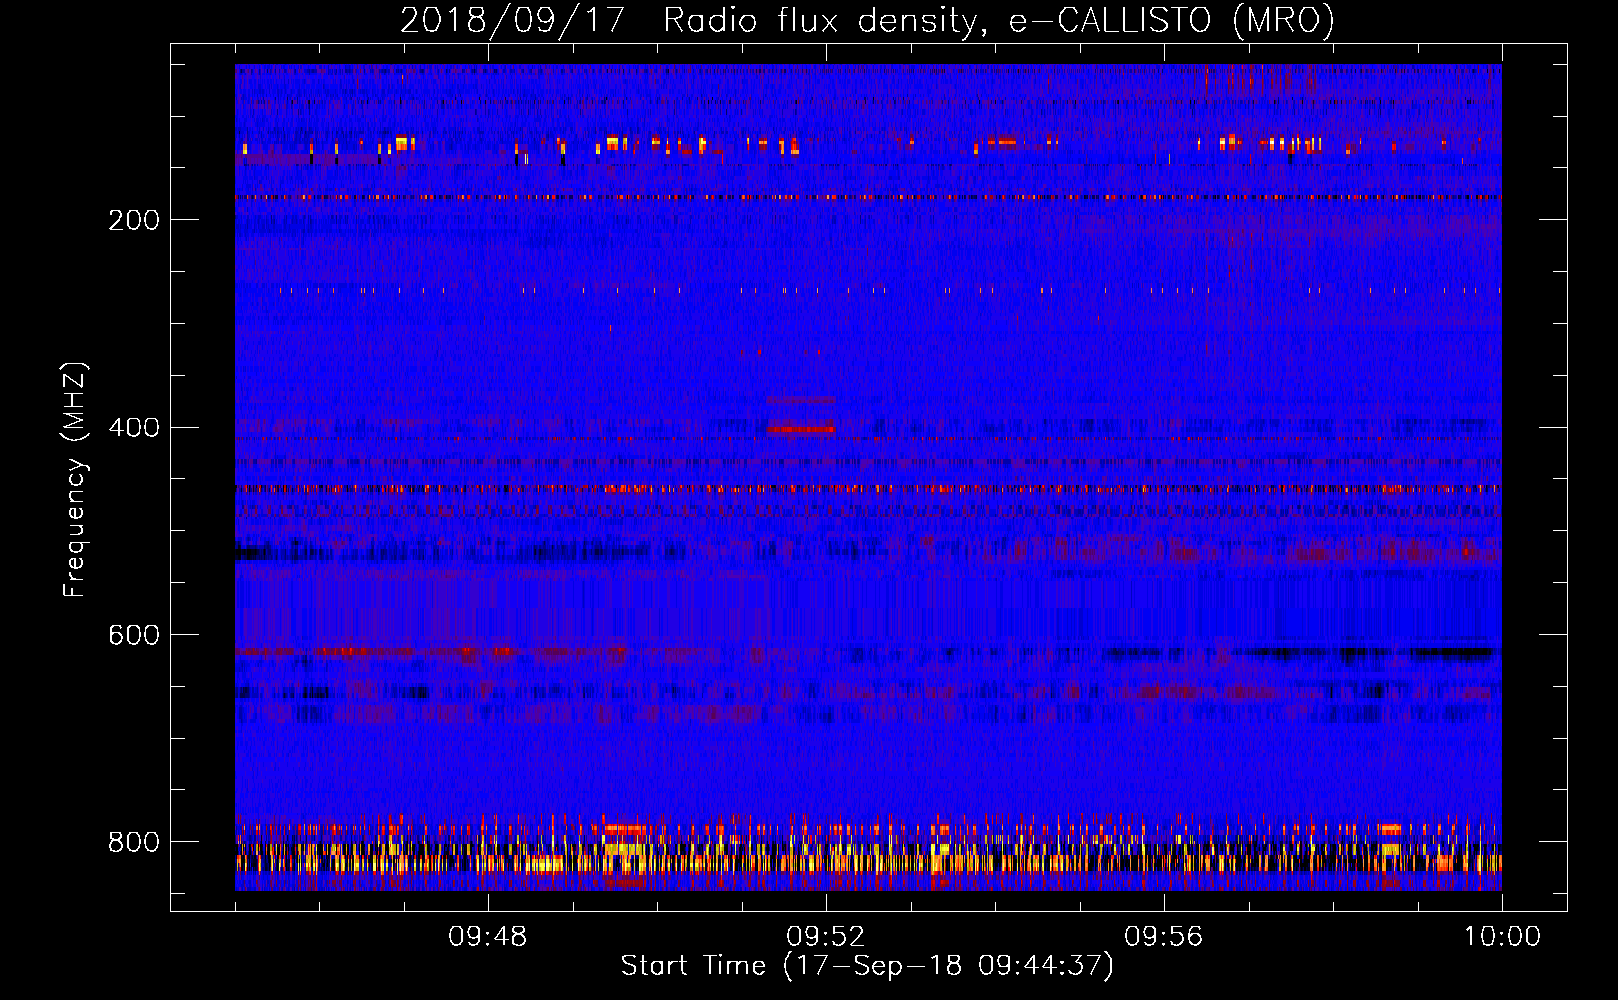Click the 09:56 time tick label
Screen dimensions: 1618x1000
pos(1164,937)
